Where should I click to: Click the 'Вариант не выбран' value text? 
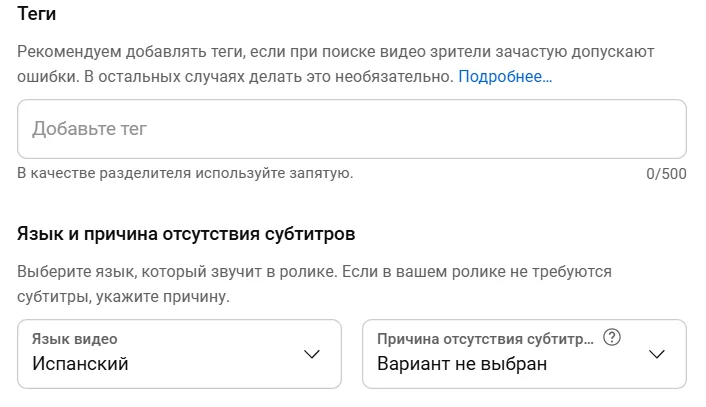click(462, 364)
